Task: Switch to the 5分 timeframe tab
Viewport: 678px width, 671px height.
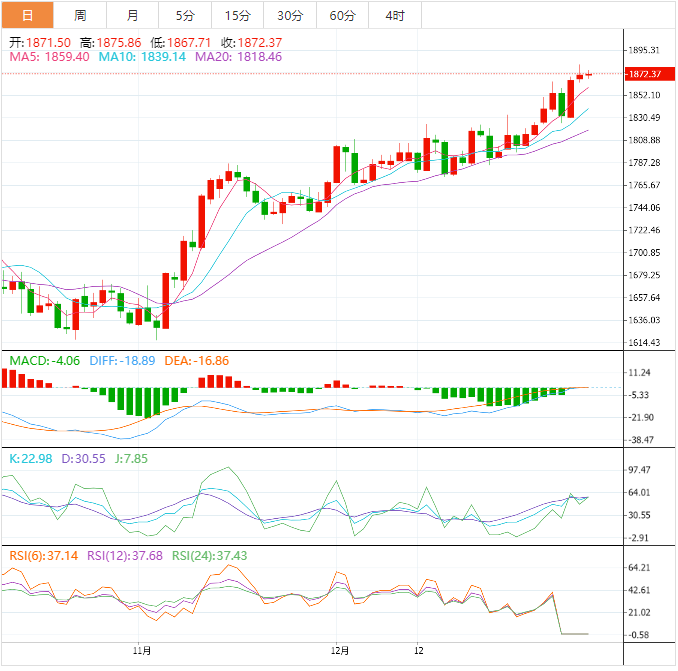Action: (x=185, y=15)
